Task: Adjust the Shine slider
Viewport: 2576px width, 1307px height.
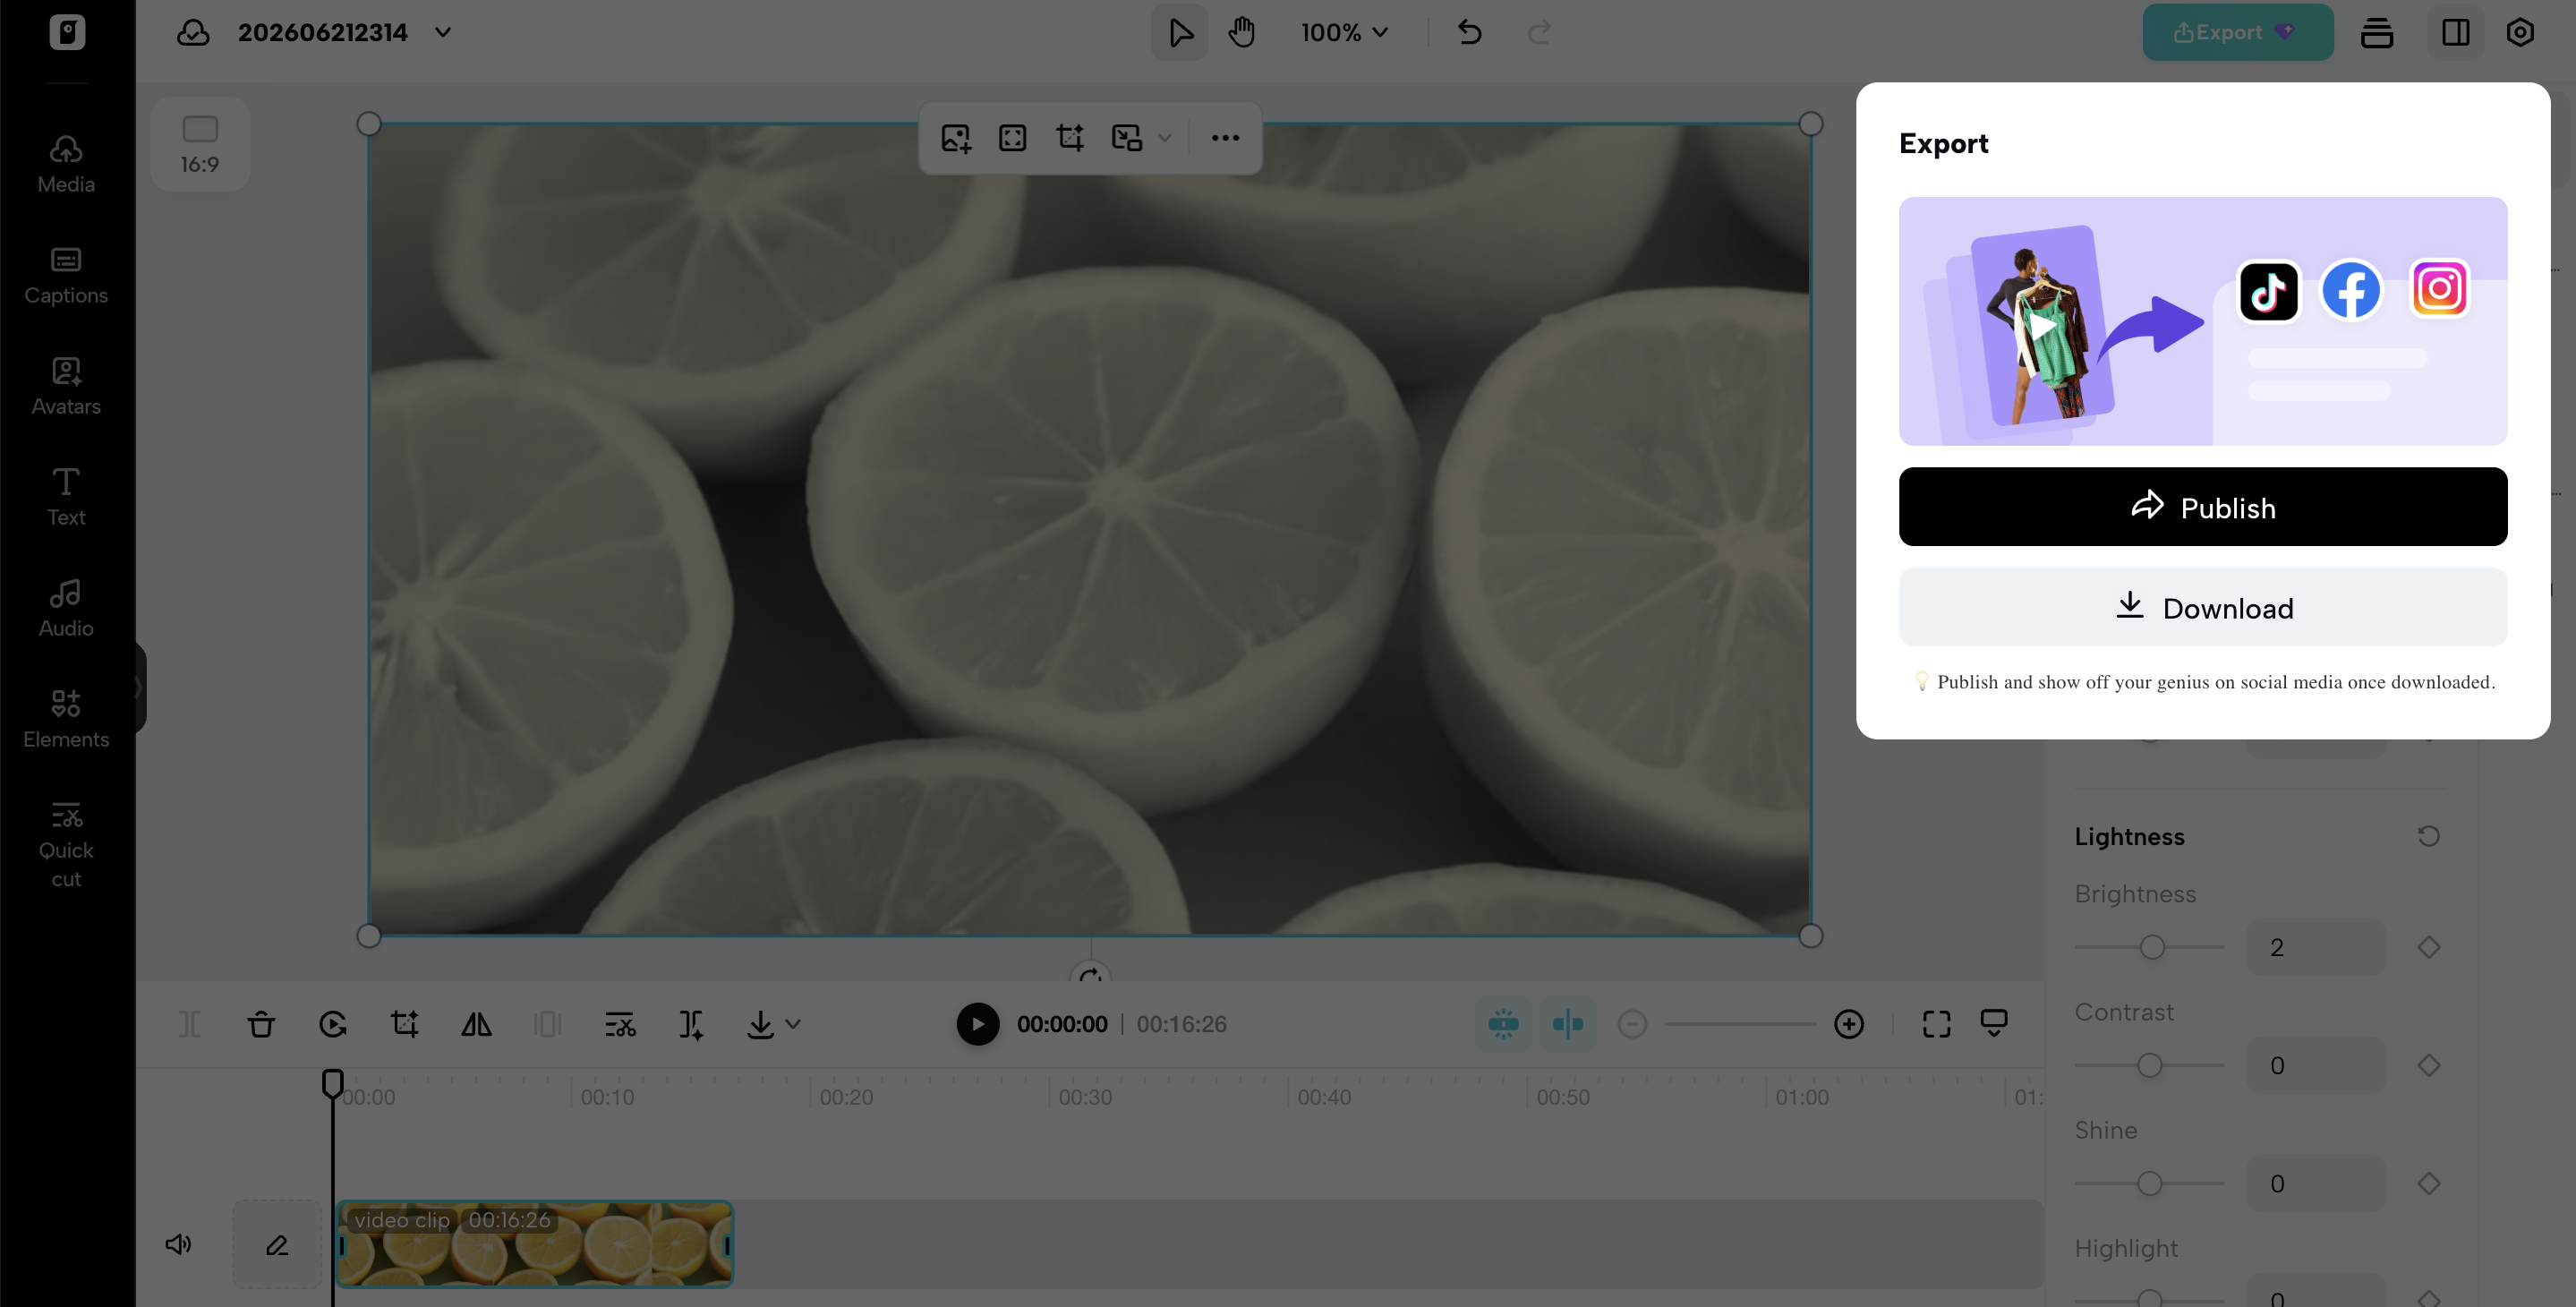Action: 2149,1183
